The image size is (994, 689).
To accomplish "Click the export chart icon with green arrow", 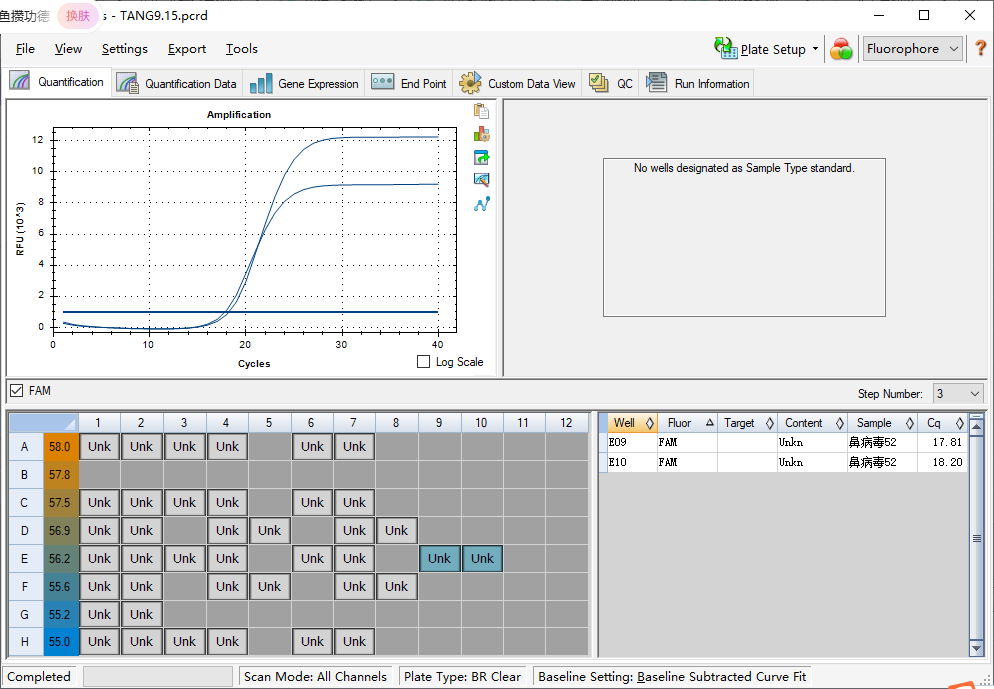I will pos(481,157).
